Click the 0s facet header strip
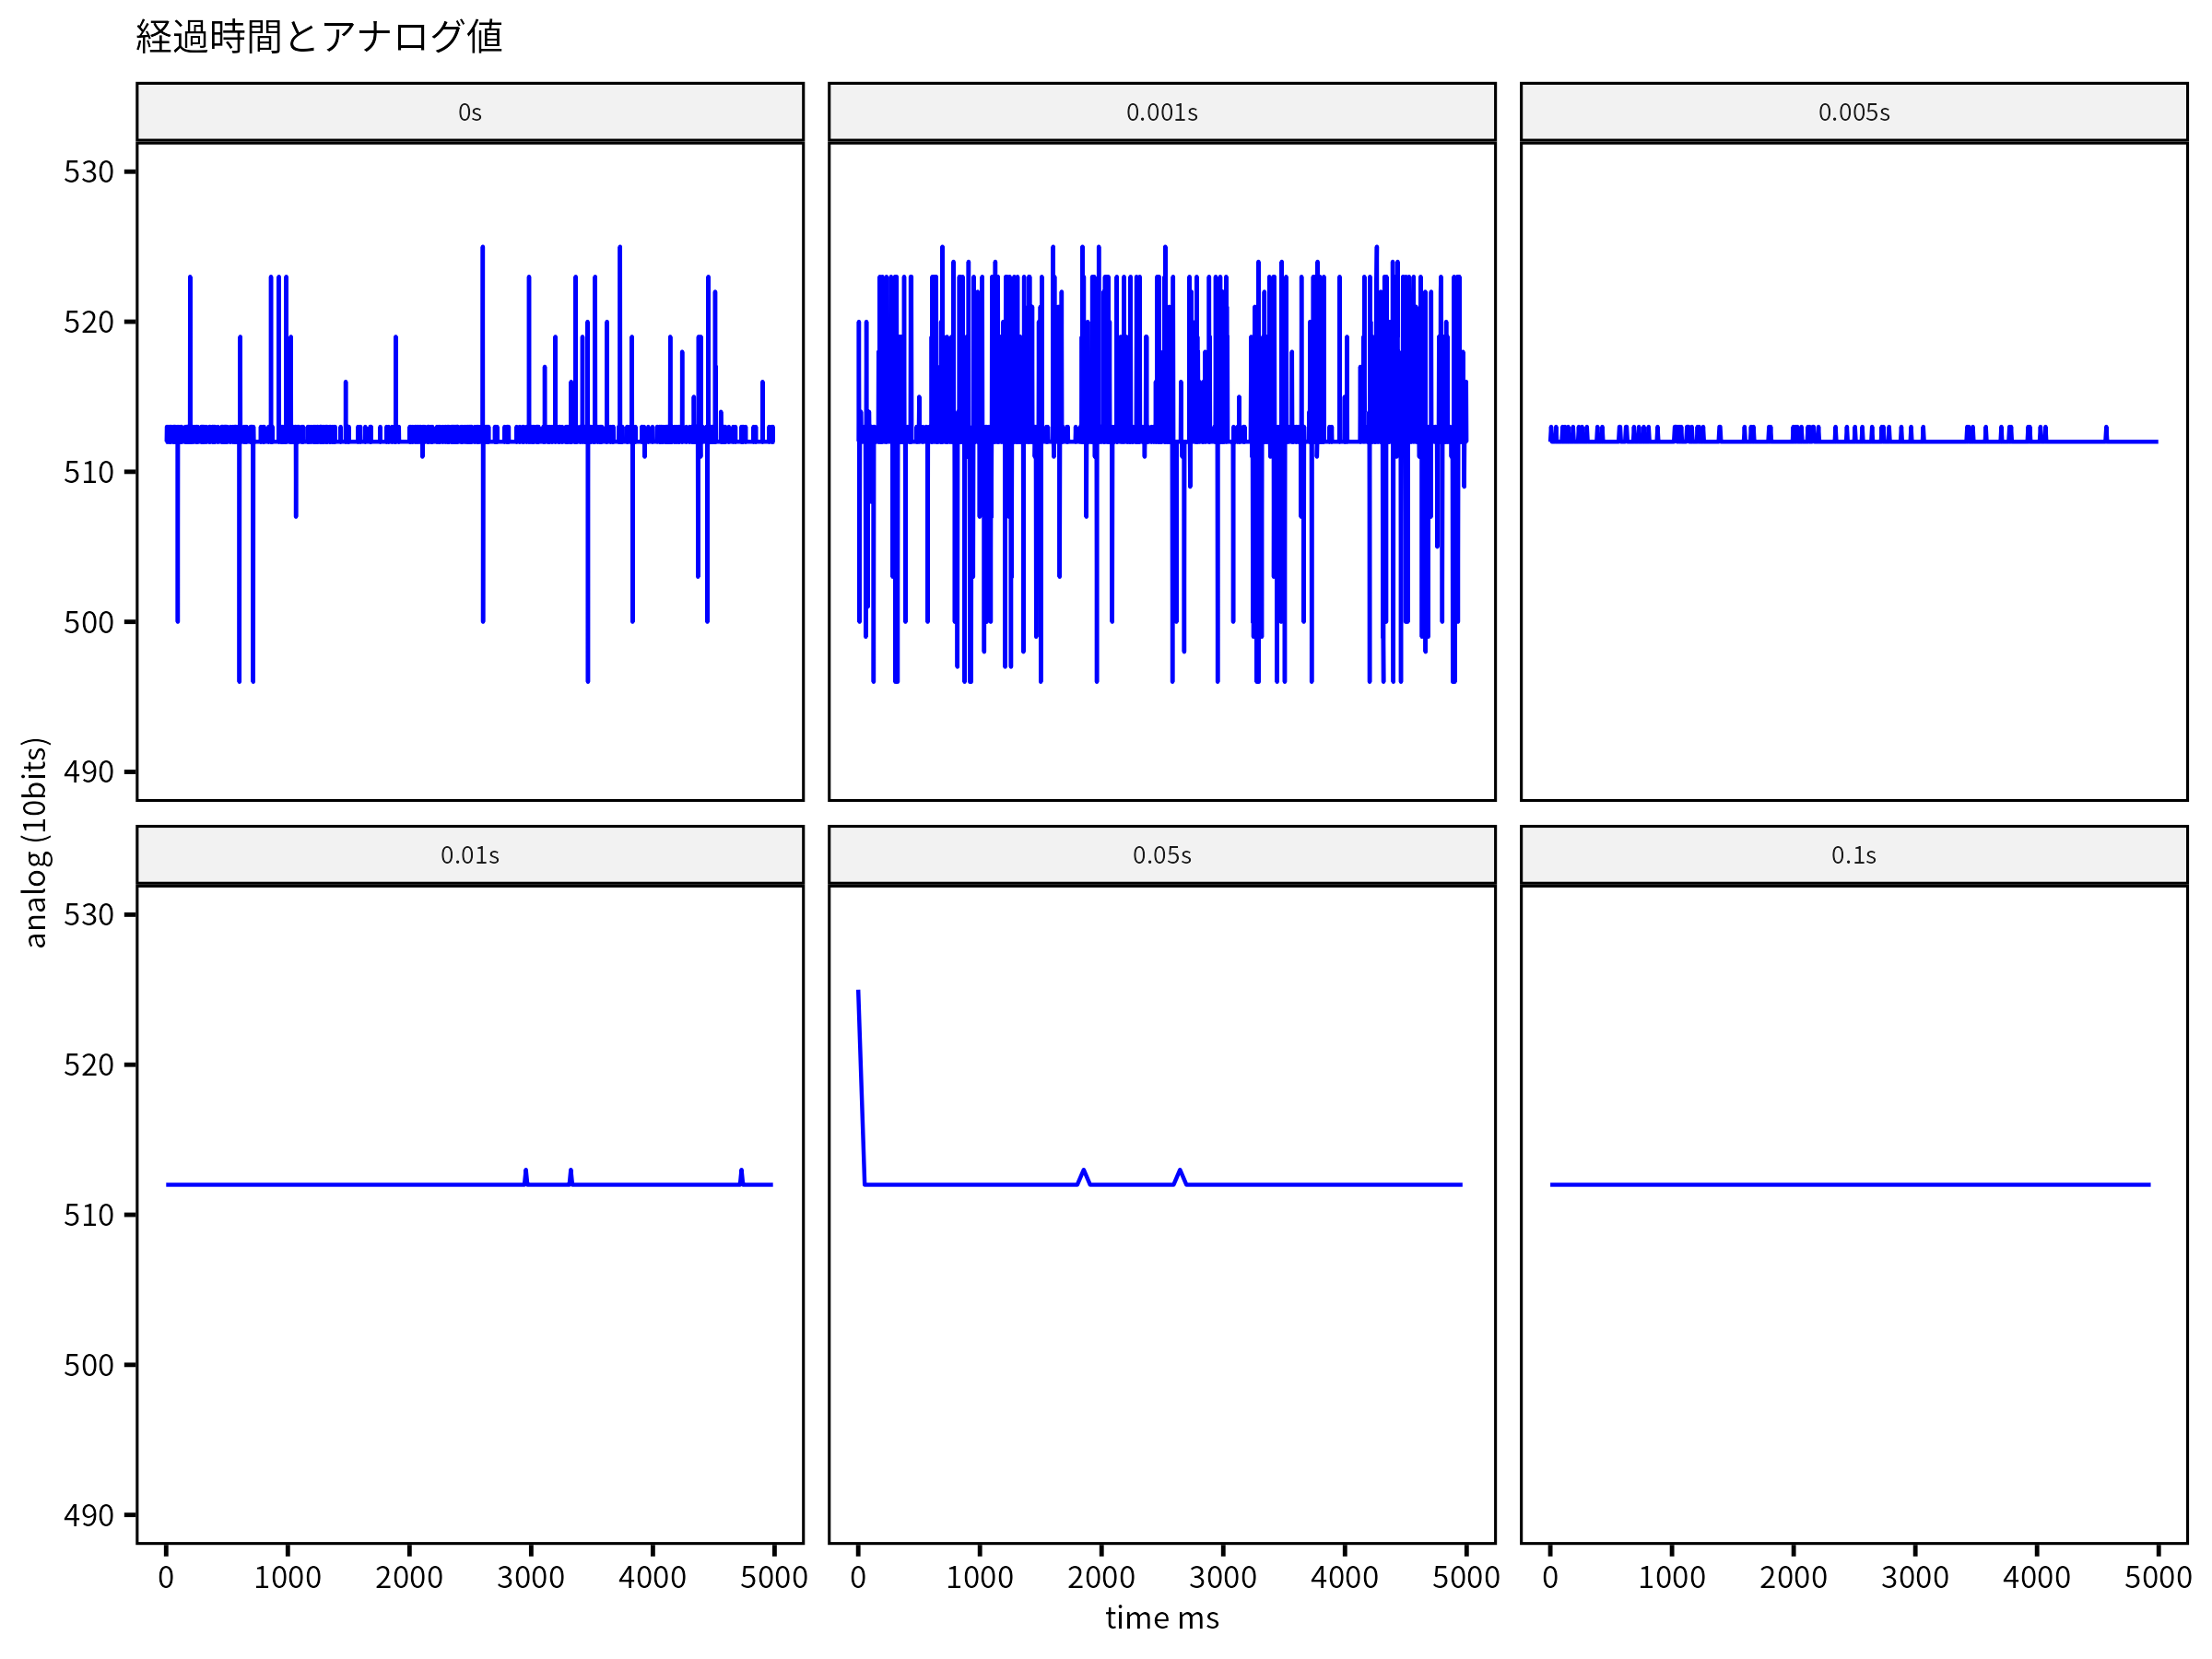Screen dimensions: 2212x1659 469,112
